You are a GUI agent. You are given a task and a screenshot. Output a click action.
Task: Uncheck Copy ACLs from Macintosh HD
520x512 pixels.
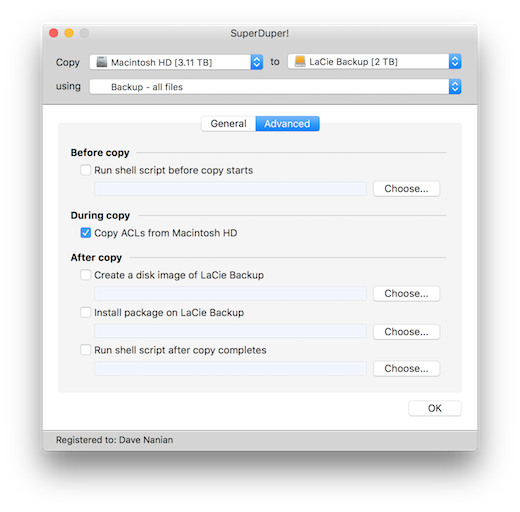tap(86, 233)
